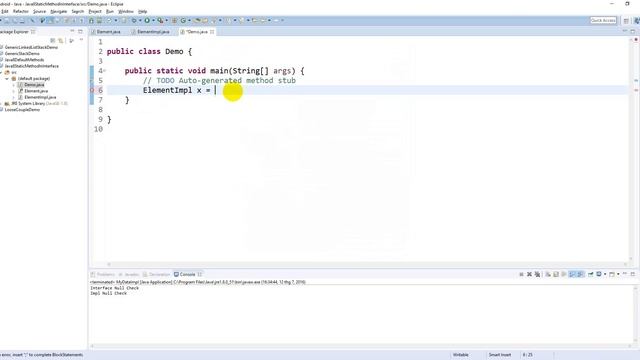The width and height of the screenshot is (640, 360).
Task: Open the Source menu
Action: [39, 11]
